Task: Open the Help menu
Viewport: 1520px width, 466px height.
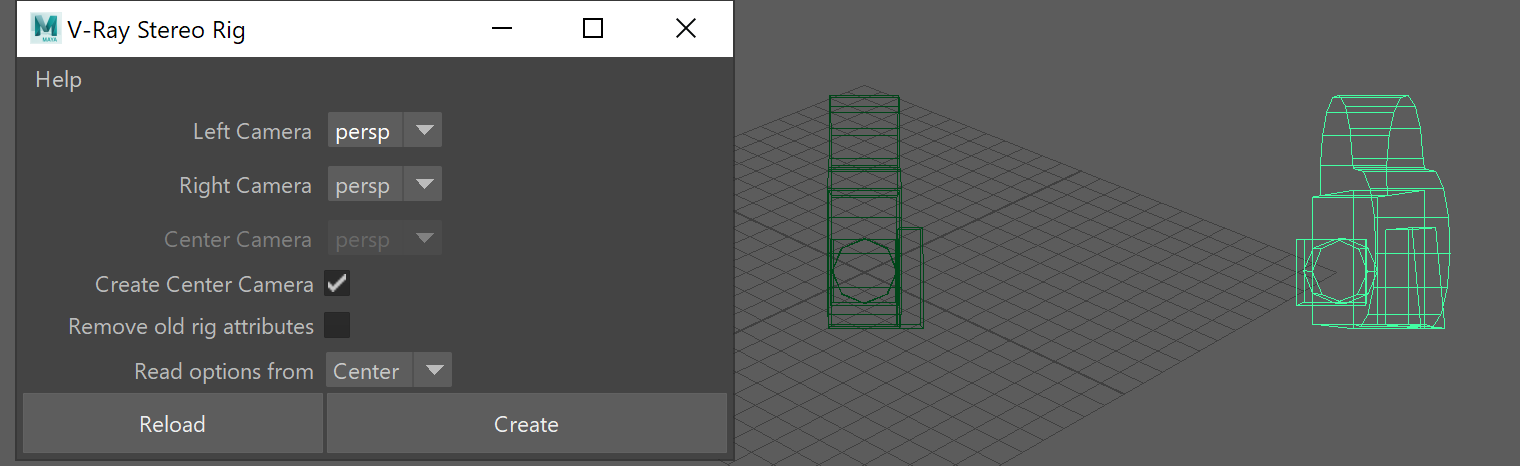Action: pyautogui.click(x=59, y=79)
